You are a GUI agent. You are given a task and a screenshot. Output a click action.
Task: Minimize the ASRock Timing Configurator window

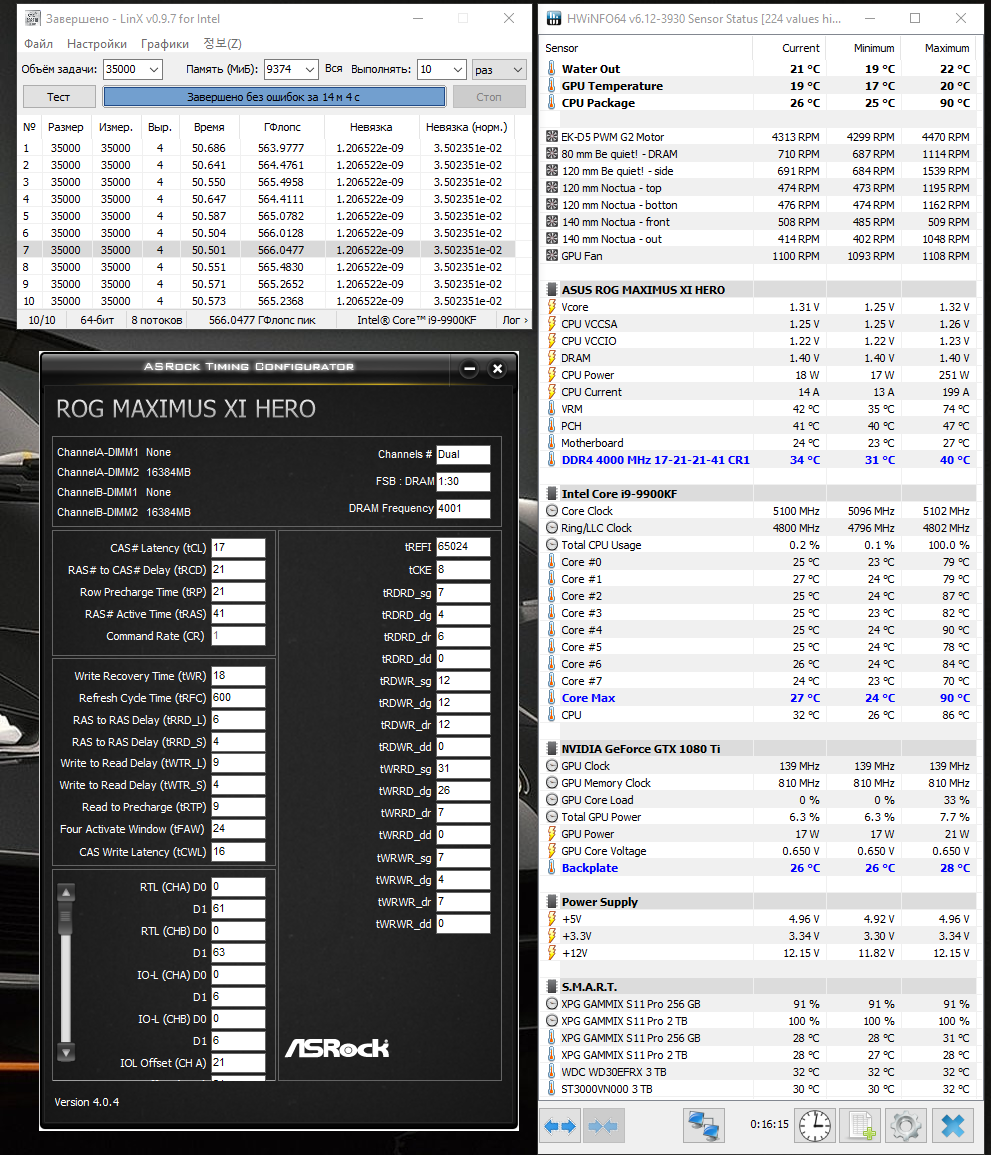coord(469,368)
